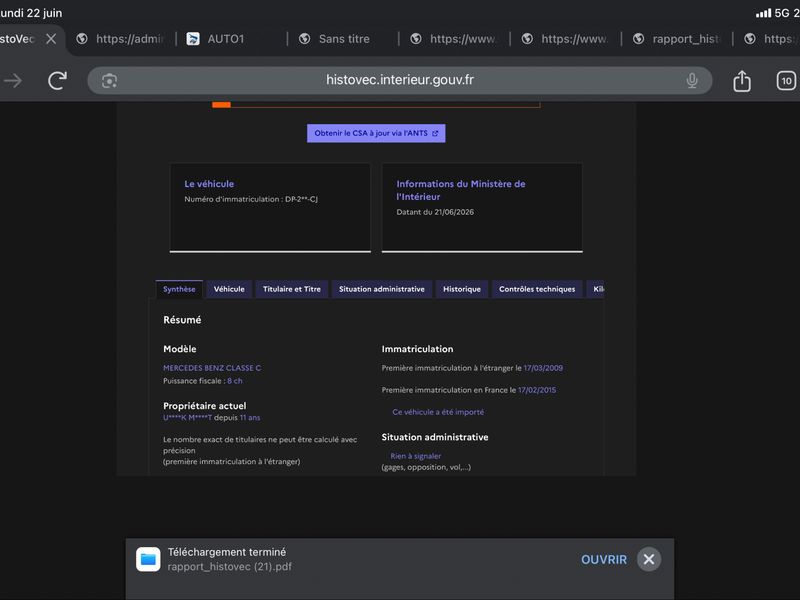Image resolution: width=800 pixels, height=600 pixels.
Task: Open the tab overview showing 10 tabs
Action: point(786,81)
